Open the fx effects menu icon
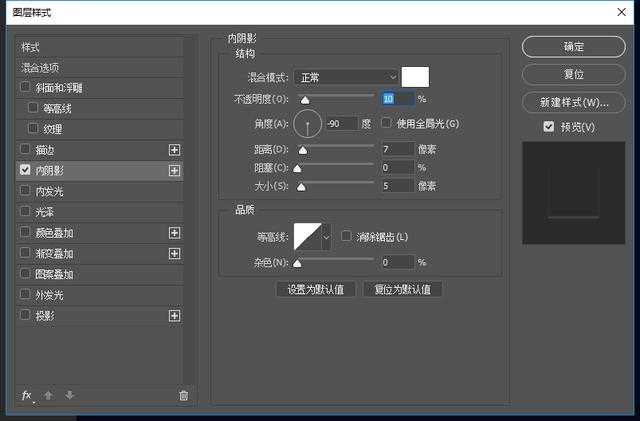 point(27,395)
